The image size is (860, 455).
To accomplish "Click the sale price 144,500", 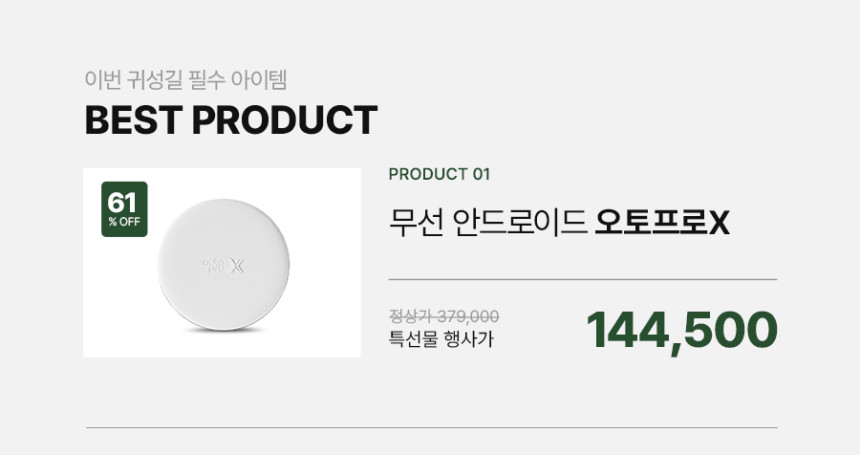I will [681, 330].
